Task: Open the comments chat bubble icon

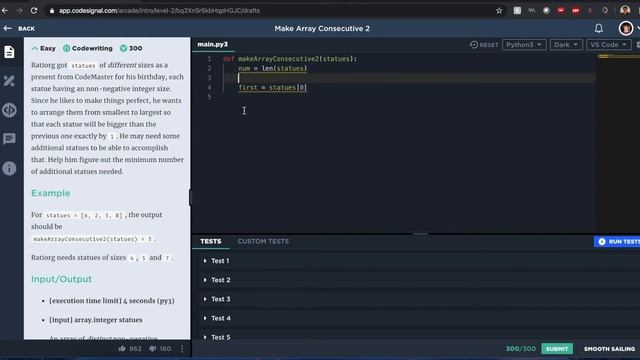Action: pyautogui.click(x=9, y=139)
